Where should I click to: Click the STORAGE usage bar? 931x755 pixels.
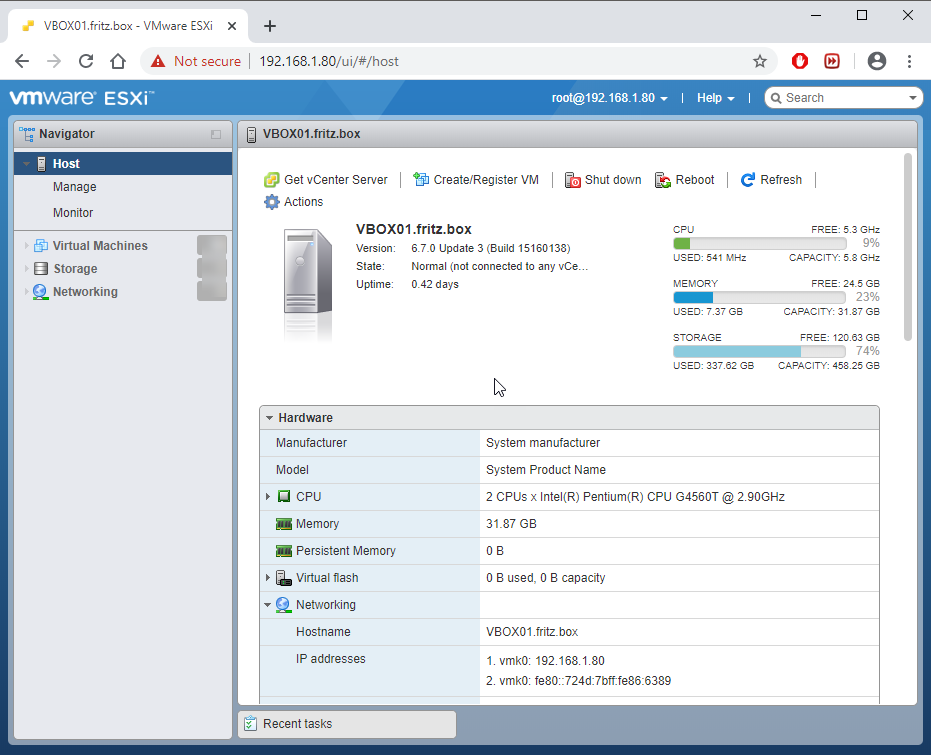point(759,351)
